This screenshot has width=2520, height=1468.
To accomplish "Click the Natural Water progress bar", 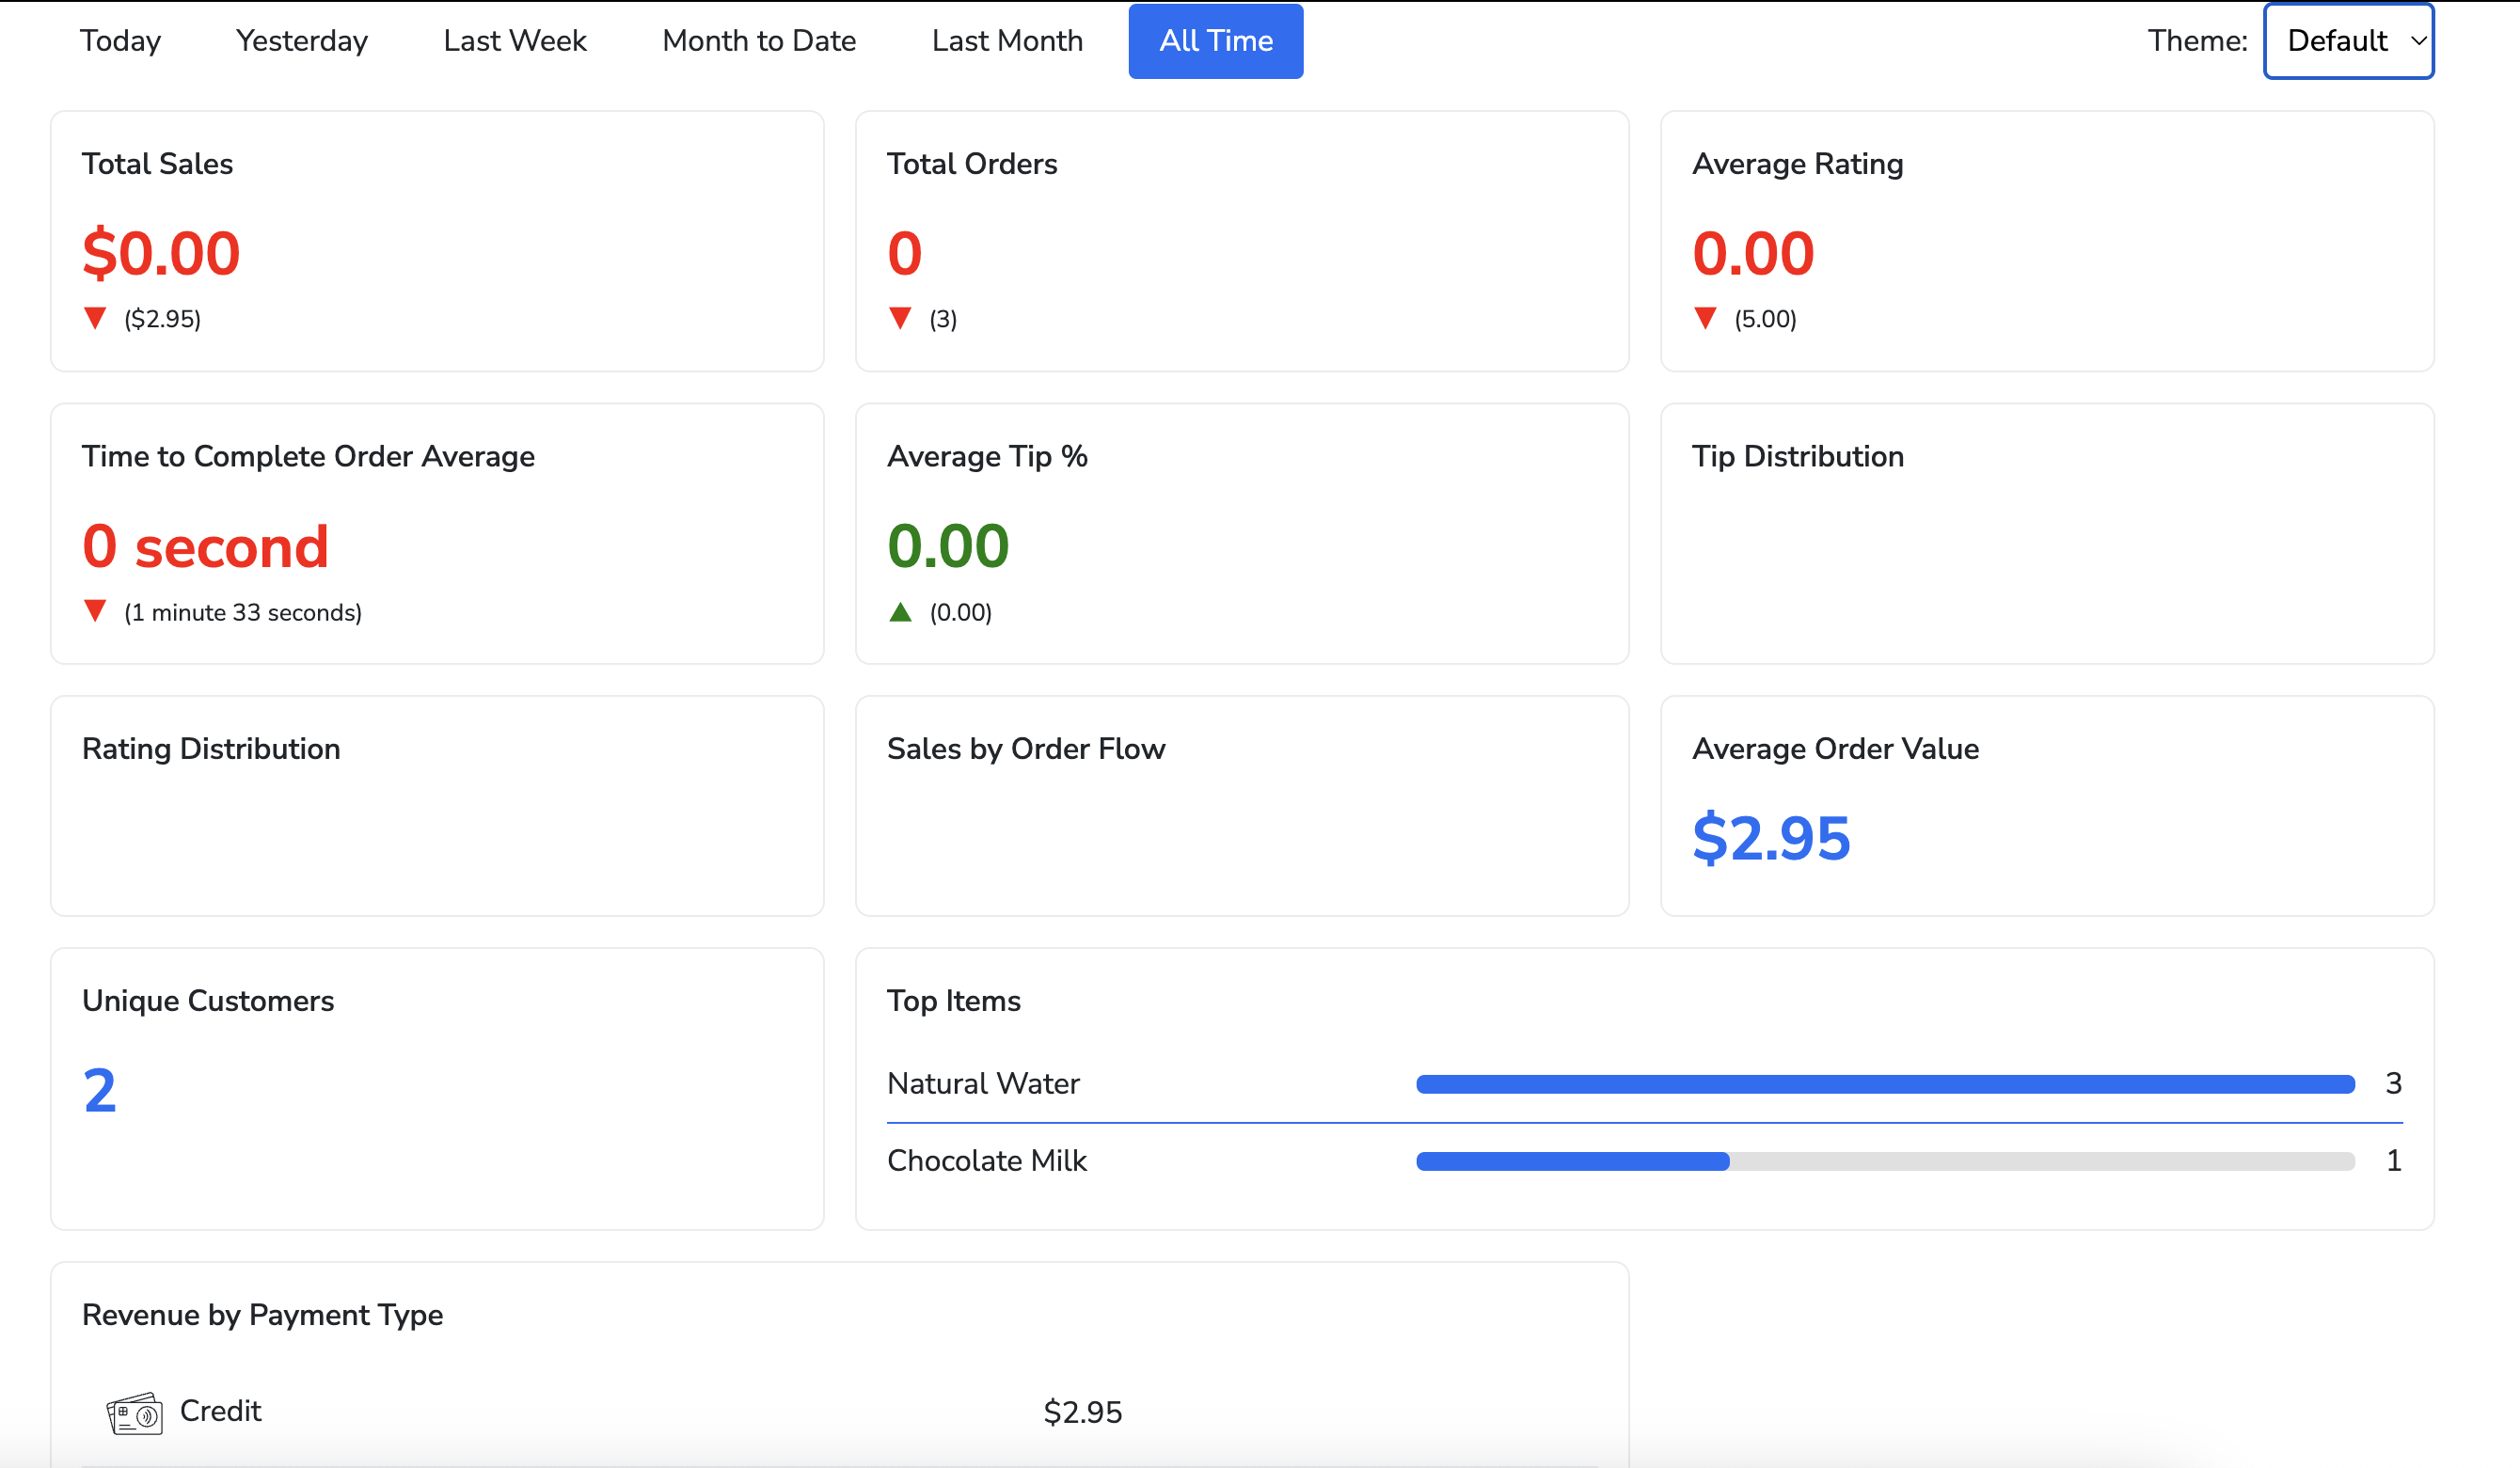I will tap(1885, 1084).
